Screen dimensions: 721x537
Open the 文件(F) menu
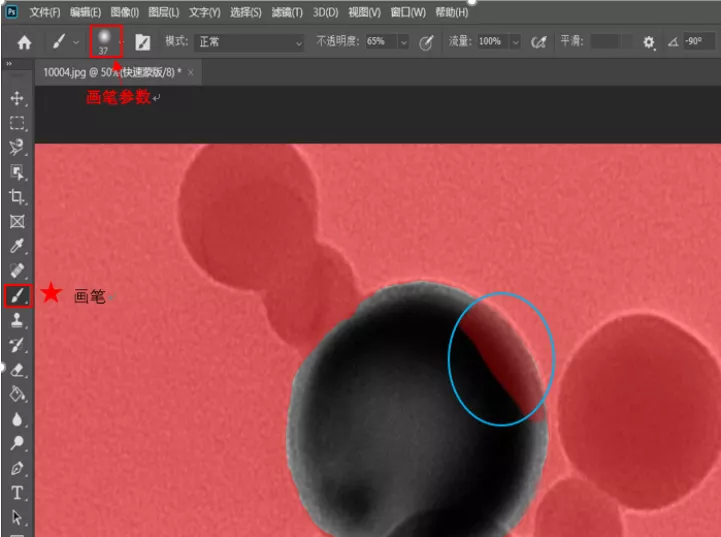tap(45, 12)
